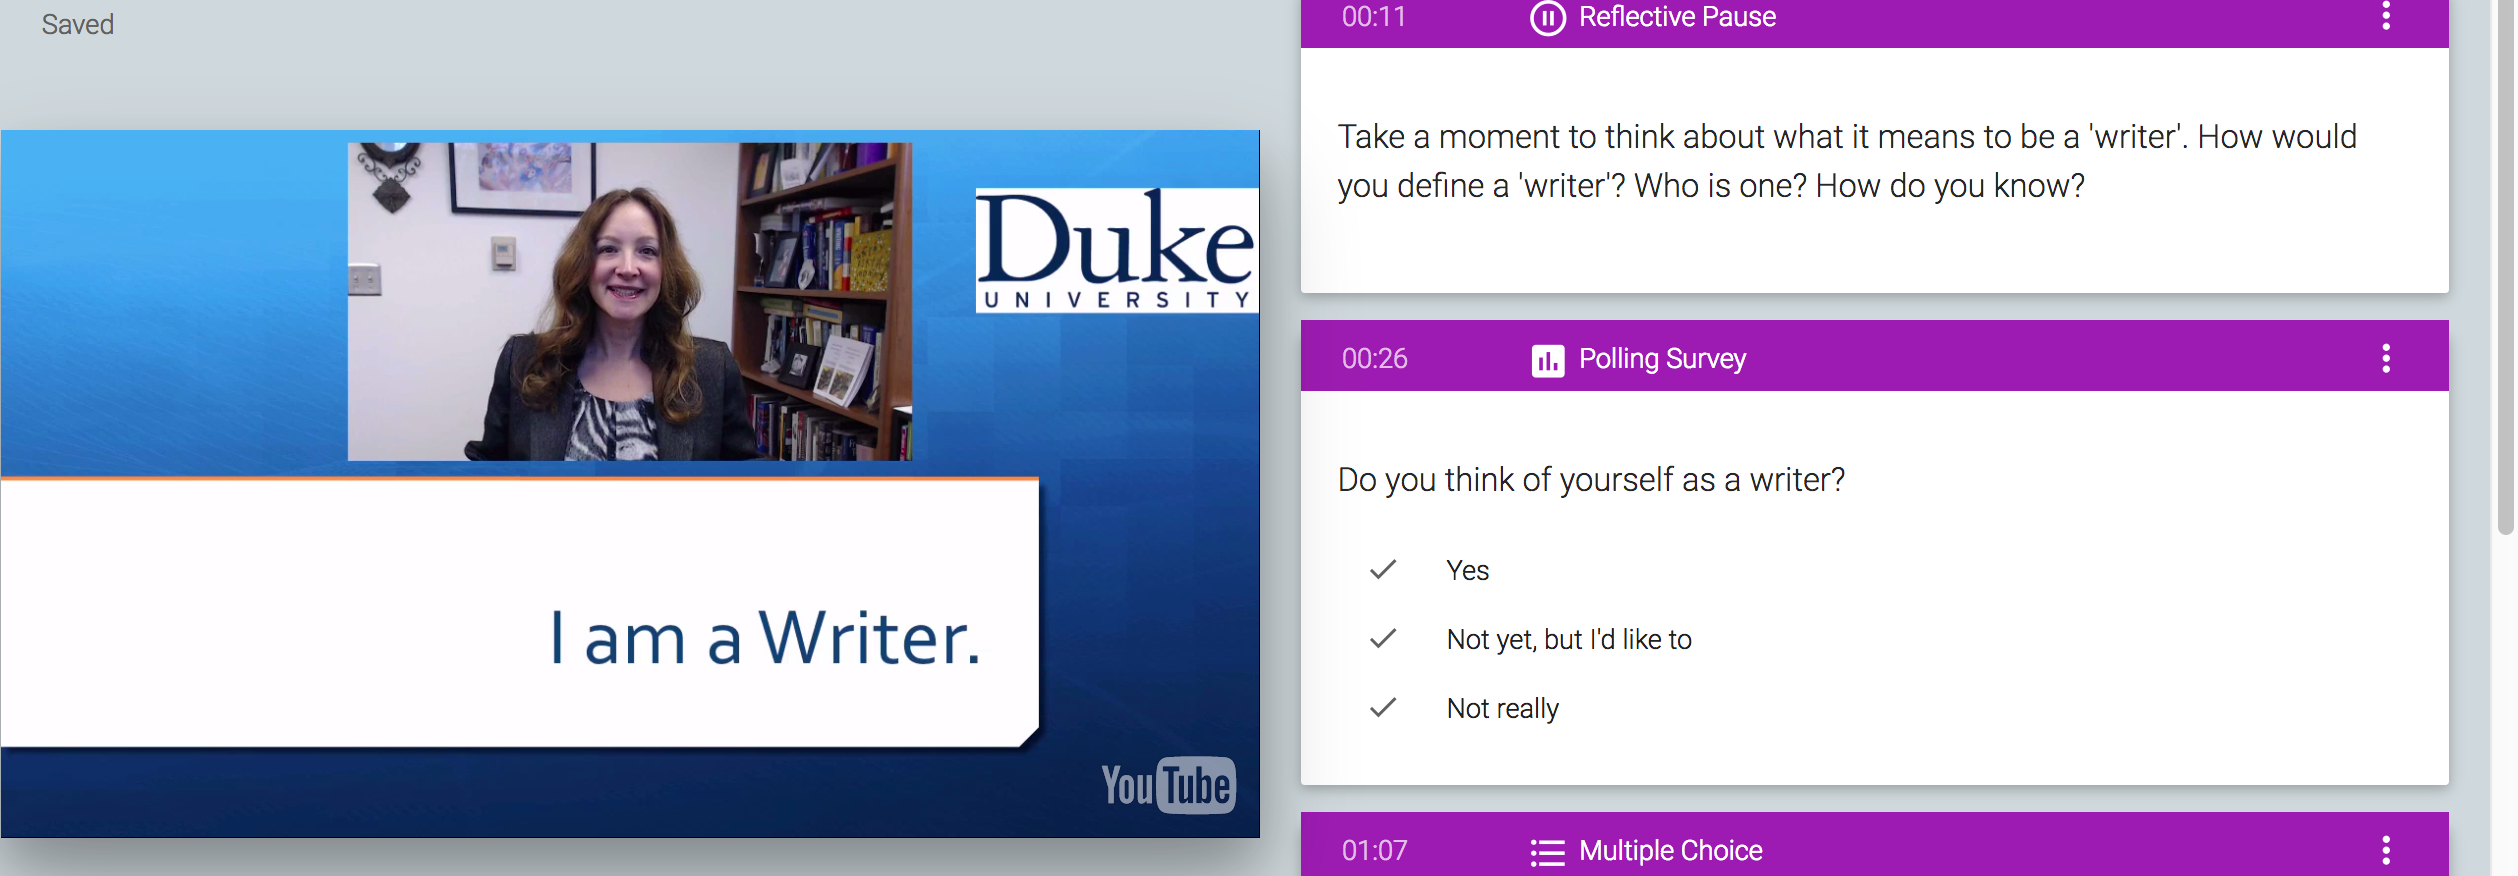Image resolution: width=2518 pixels, height=876 pixels.
Task: Click the YouTube logo on video
Action: [x=1167, y=785]
